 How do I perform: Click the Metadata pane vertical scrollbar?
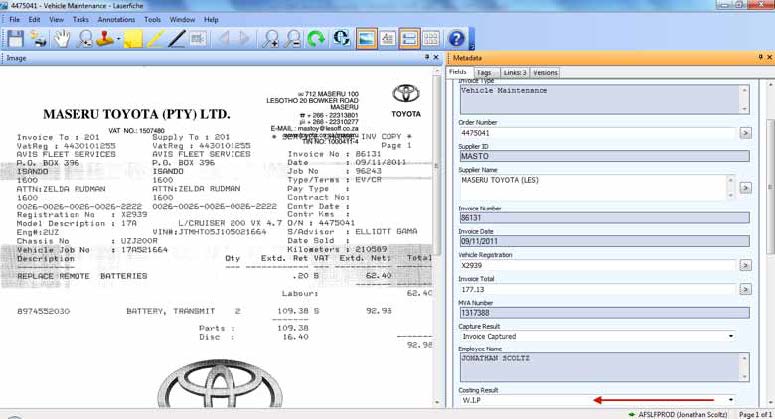point(770,187)
